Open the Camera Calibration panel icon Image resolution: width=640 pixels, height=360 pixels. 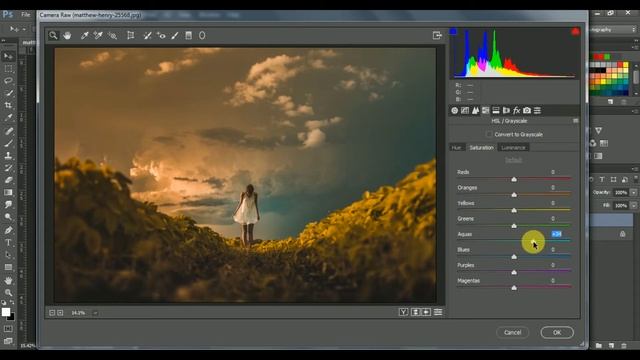(x=527, y=111)
